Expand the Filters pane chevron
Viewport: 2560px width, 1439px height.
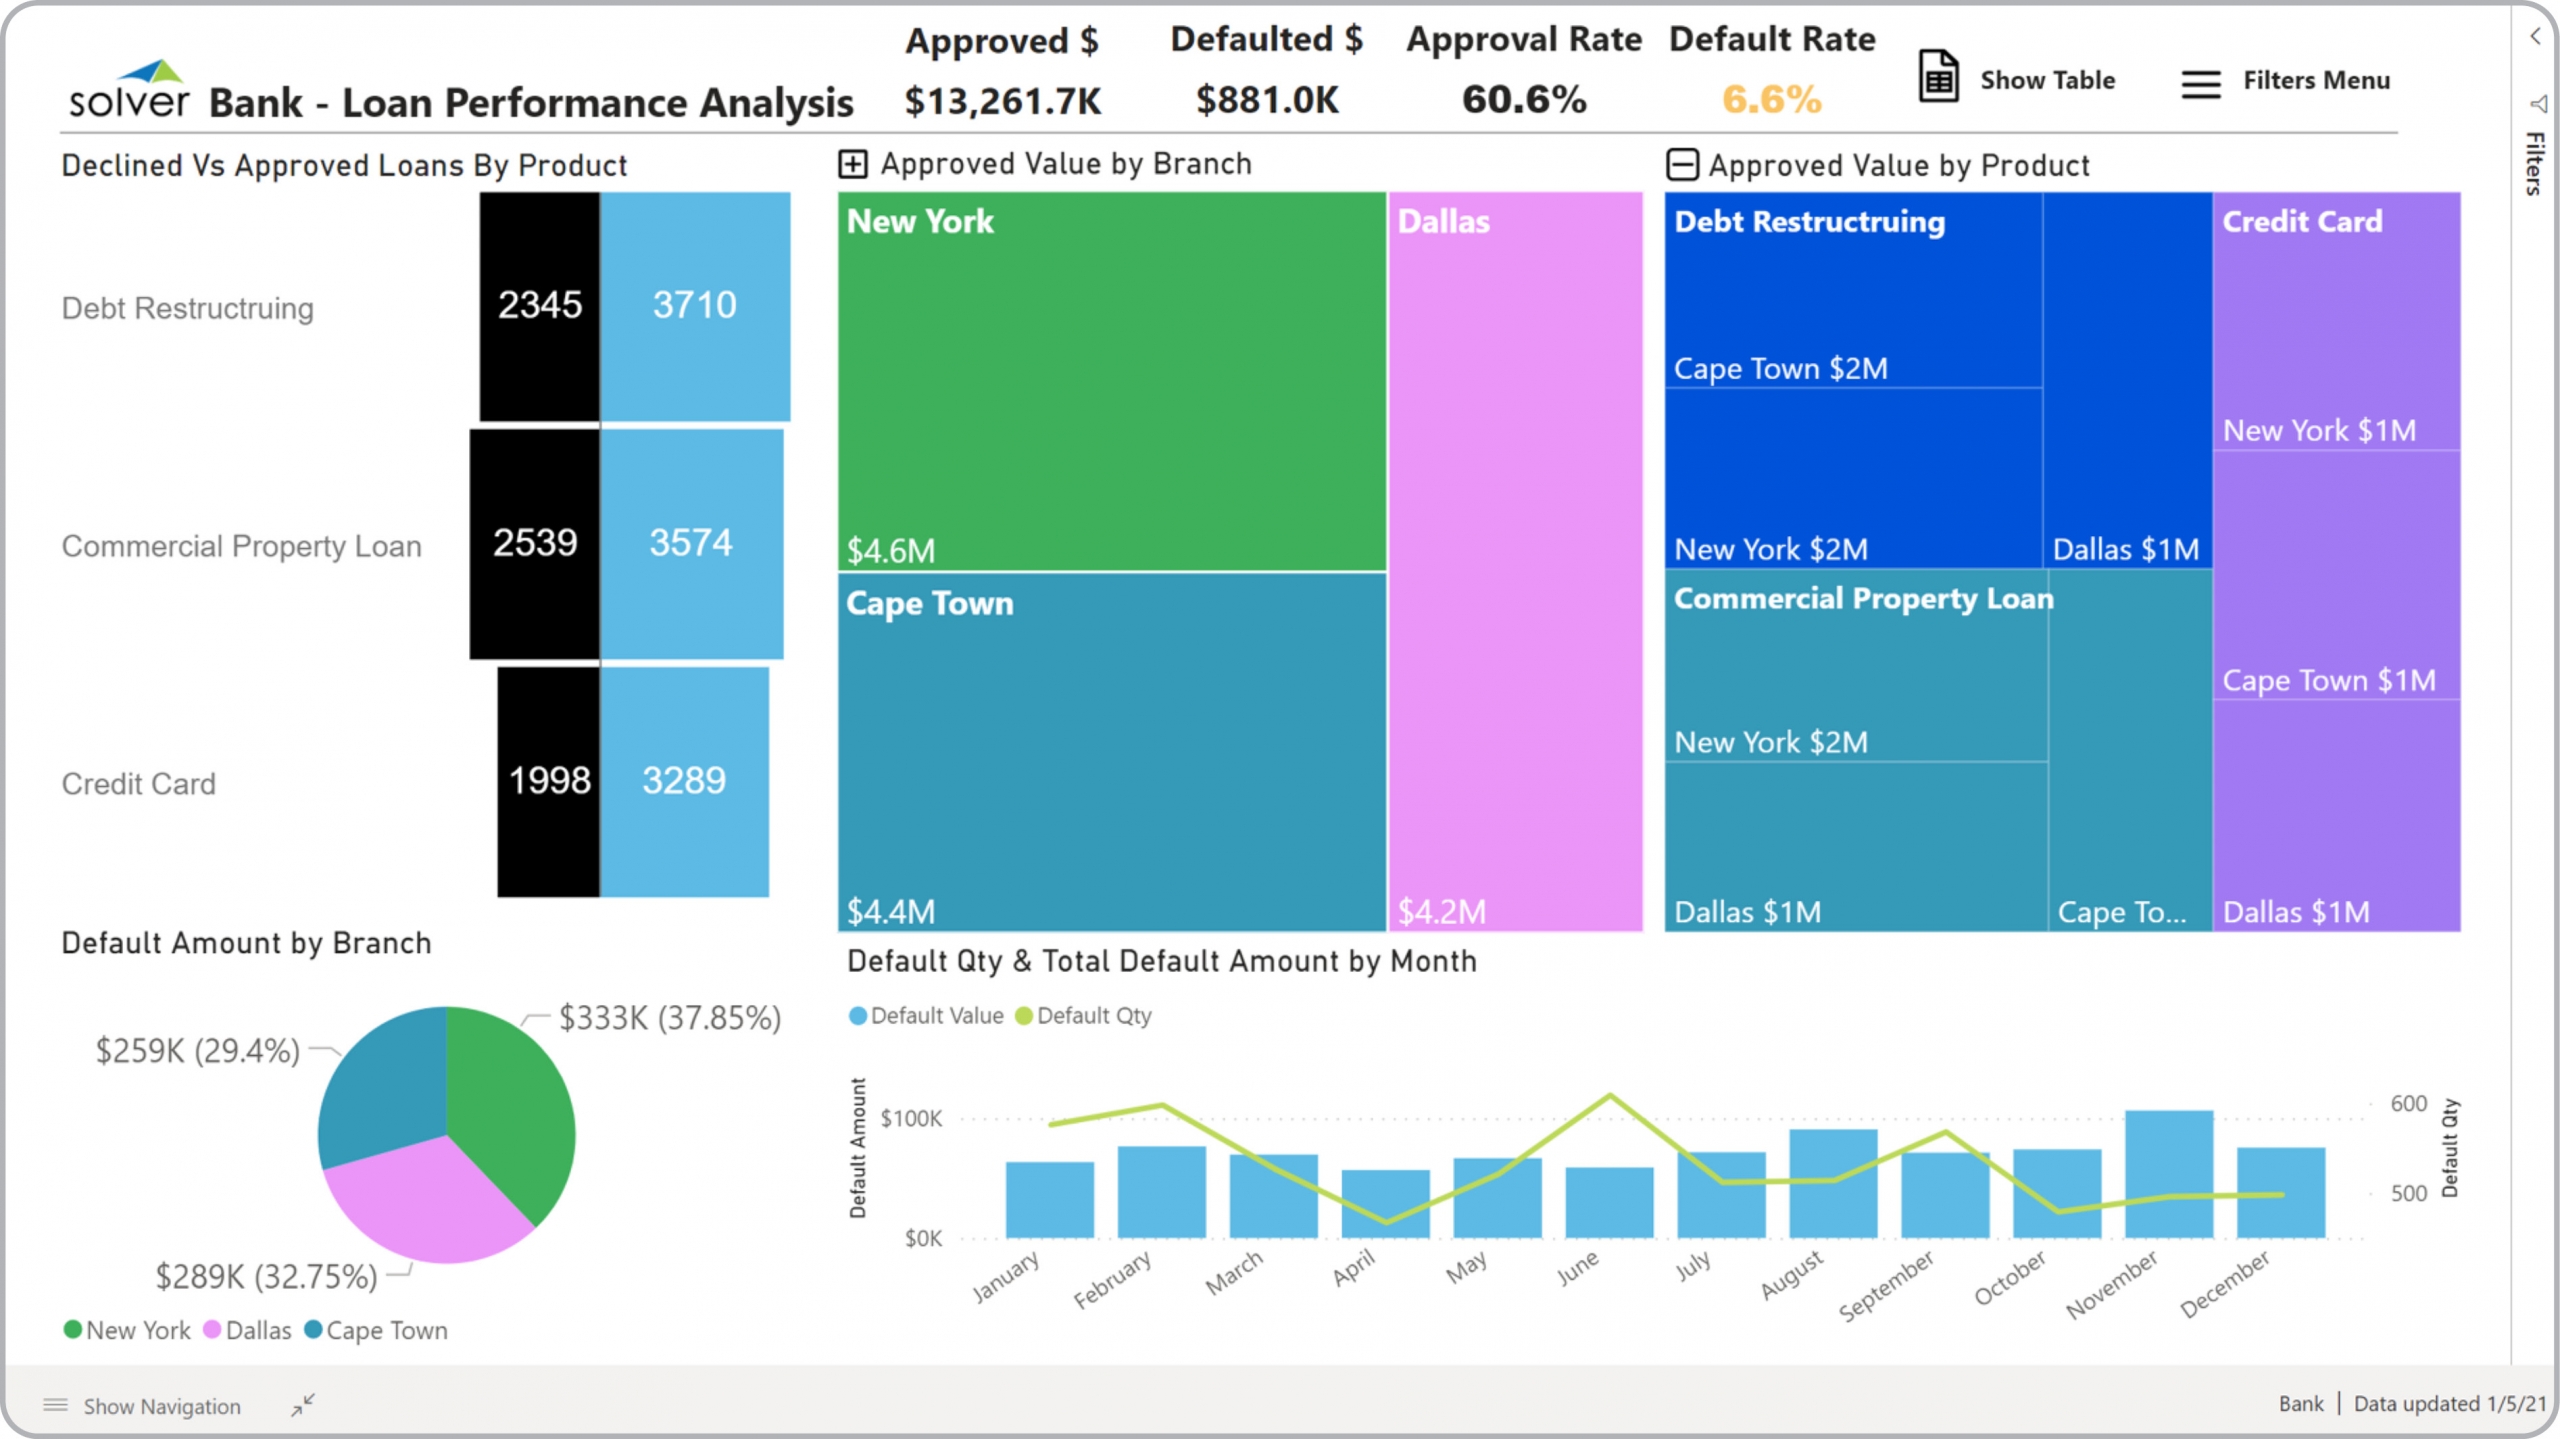pyautogui.click(x=2535, y=37)
